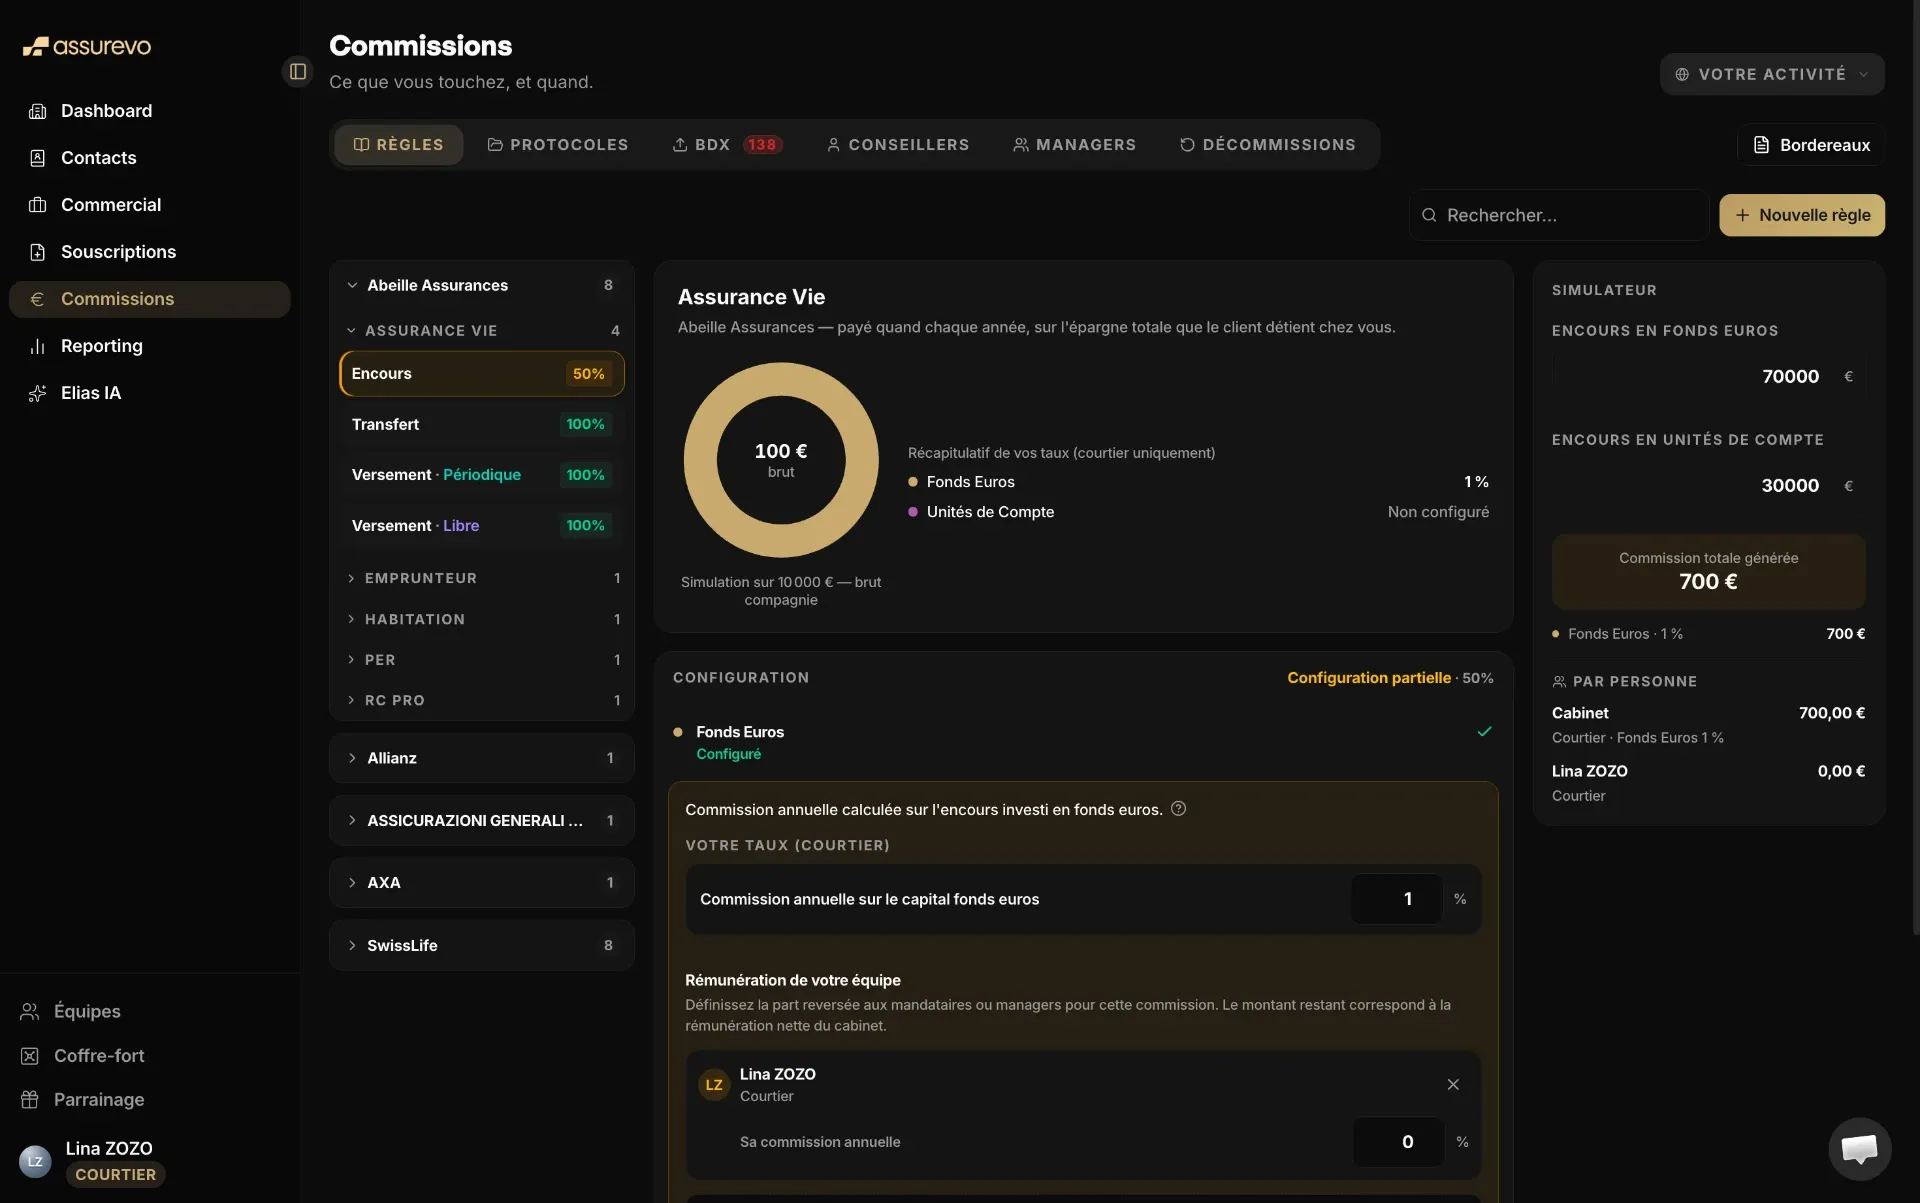Viewport: 1920px width, 1203px height.
Task: Click the Unités de Compte purple dot
Action: [913, 512]
